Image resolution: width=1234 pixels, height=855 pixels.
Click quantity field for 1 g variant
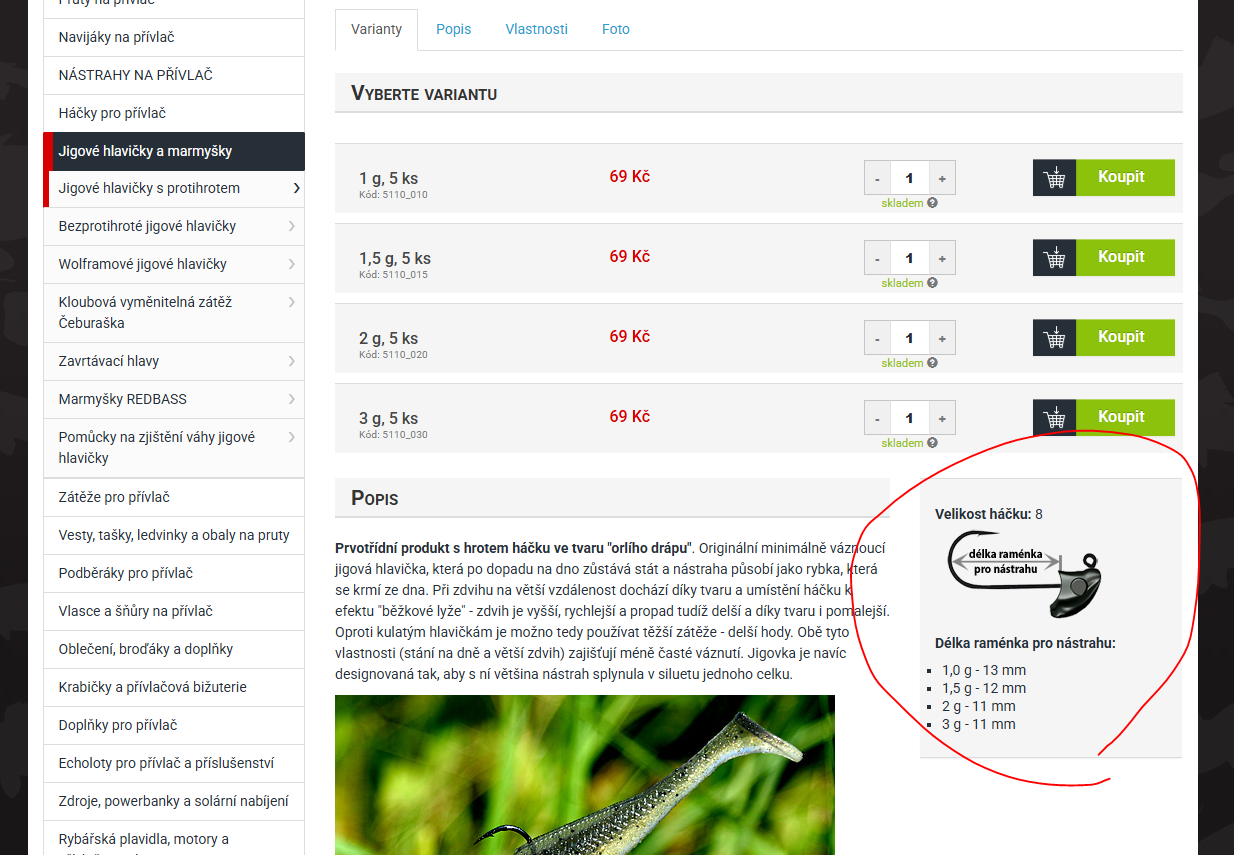(x=909, y=178)
